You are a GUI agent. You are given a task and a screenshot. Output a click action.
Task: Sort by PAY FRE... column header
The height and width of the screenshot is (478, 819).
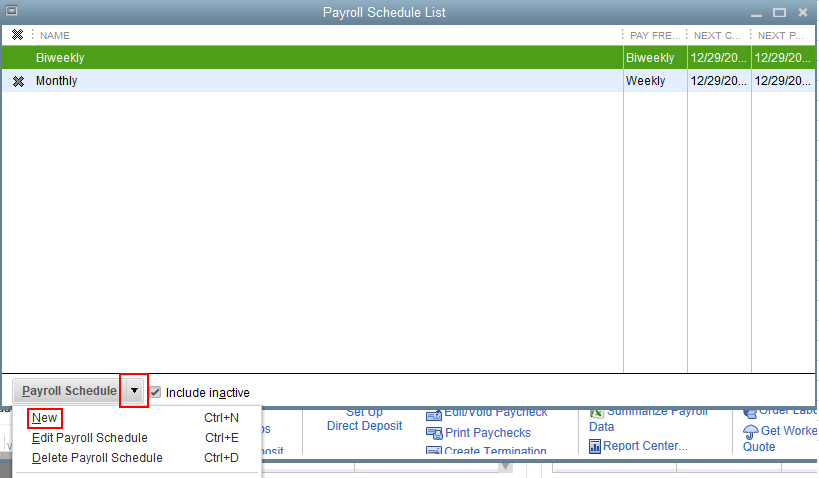(x=655, y=36)
